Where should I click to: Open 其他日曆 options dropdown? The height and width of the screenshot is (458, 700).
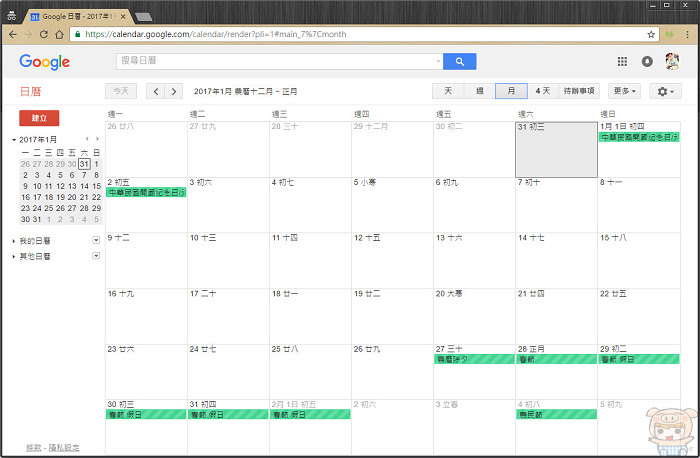(96, 256)
